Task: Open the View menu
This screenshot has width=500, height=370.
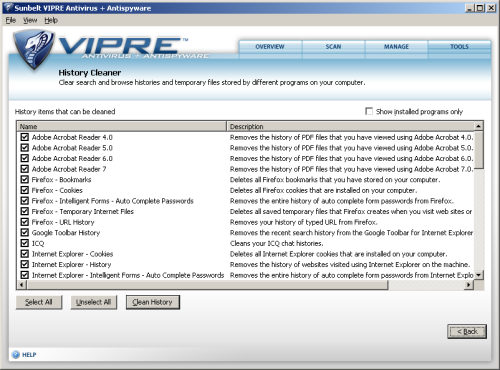Action: coord(30,20)
